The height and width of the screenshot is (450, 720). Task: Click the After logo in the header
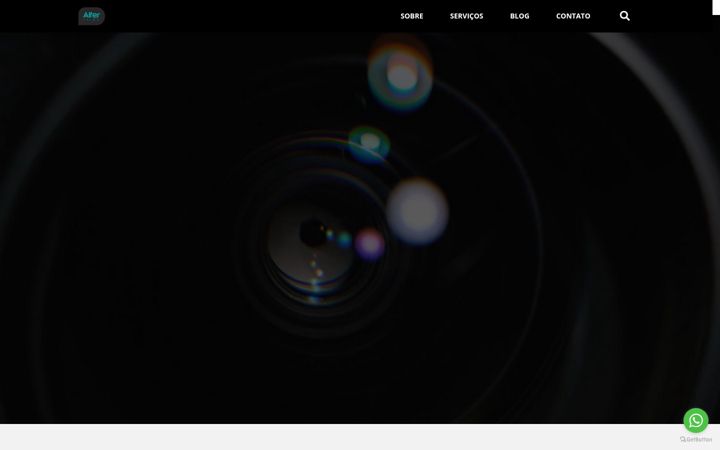click(x=91, y=16)
